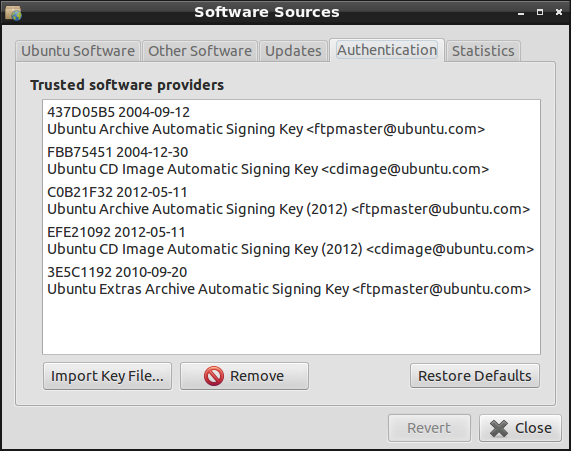Show the Statistics tab
Image resolution: width=571 pixels, height=451 pixels.
tap(483, 51)
